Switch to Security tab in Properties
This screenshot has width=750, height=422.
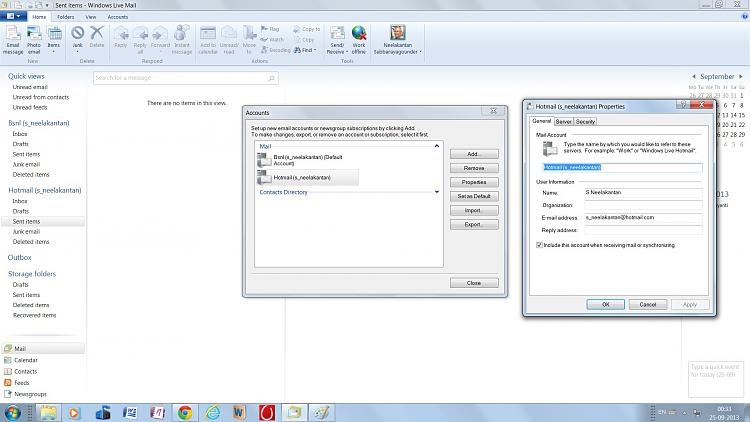click(585, 122)
